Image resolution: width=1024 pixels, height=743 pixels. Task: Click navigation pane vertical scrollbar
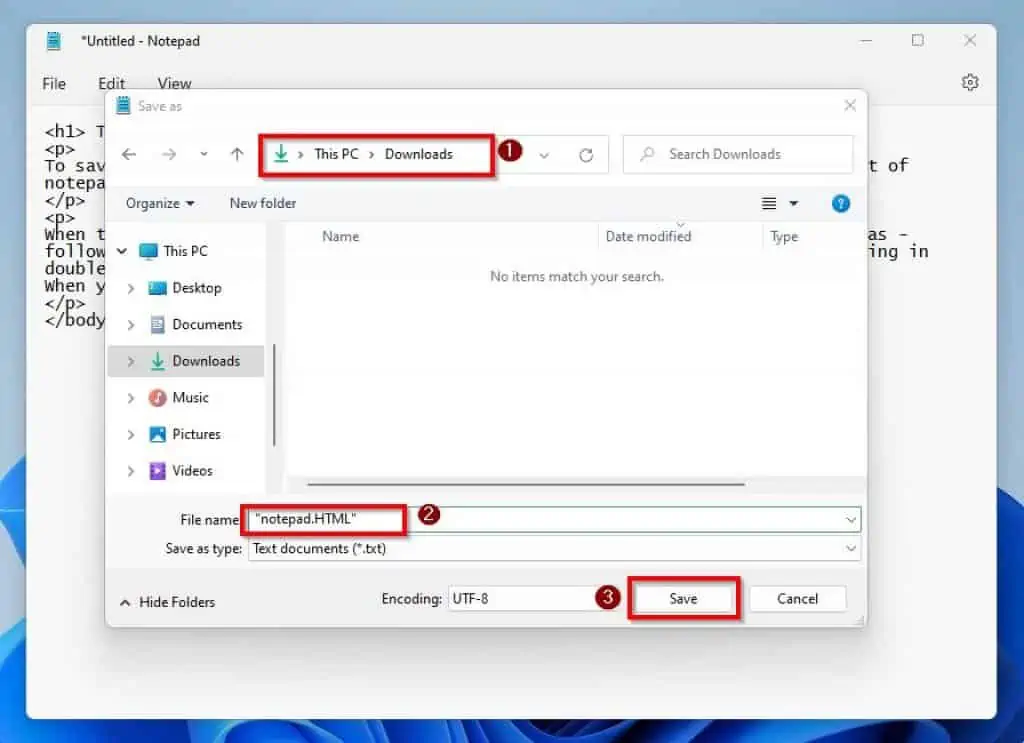pyautogui.click(x=274, y=396)
